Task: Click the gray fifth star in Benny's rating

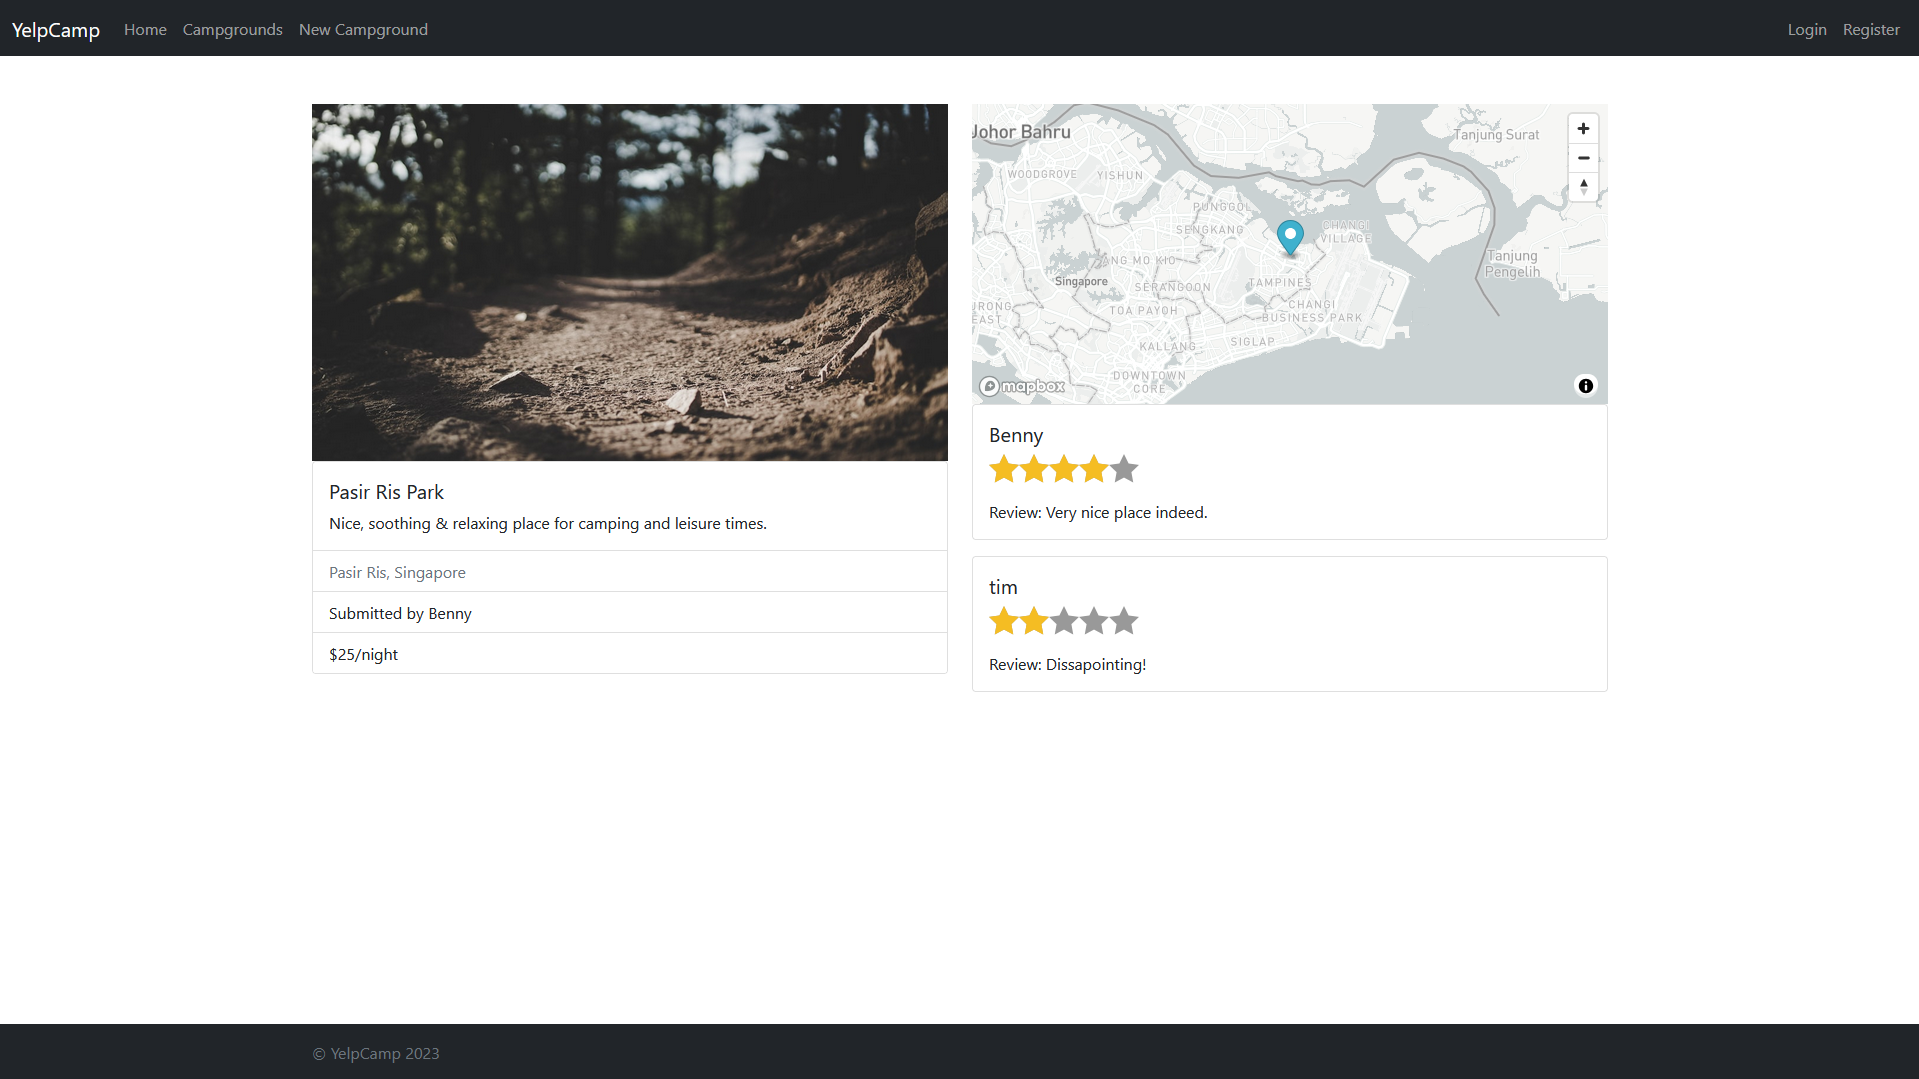Action: (x=1124, y=468)
